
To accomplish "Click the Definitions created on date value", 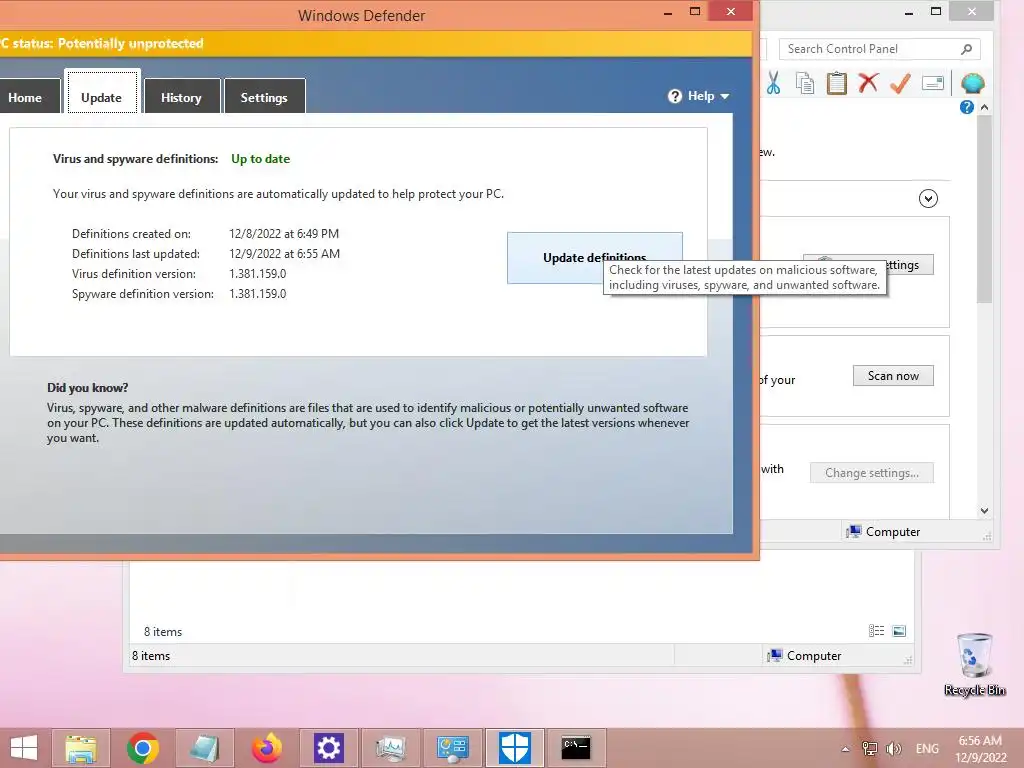I will [x=283, y=234].
